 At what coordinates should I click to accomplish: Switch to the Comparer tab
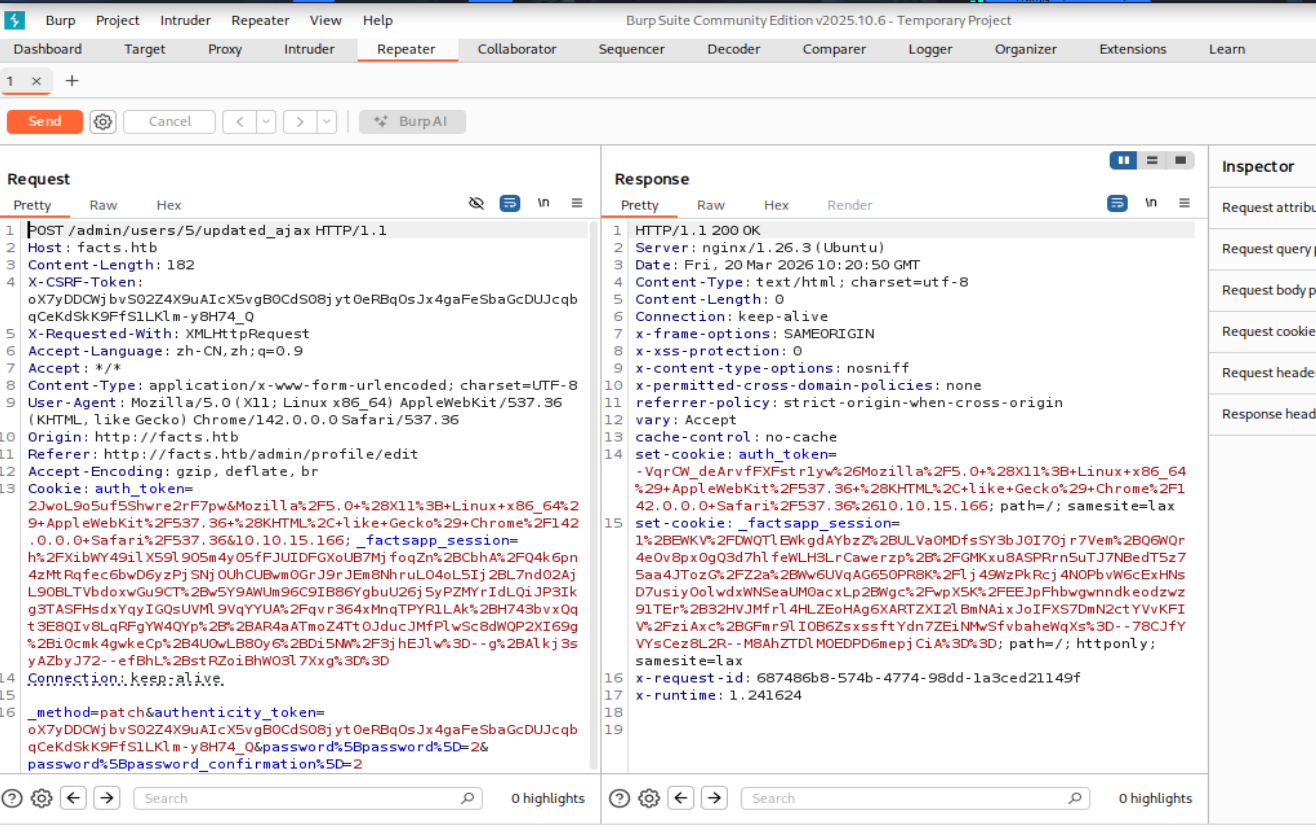point(834,49)
